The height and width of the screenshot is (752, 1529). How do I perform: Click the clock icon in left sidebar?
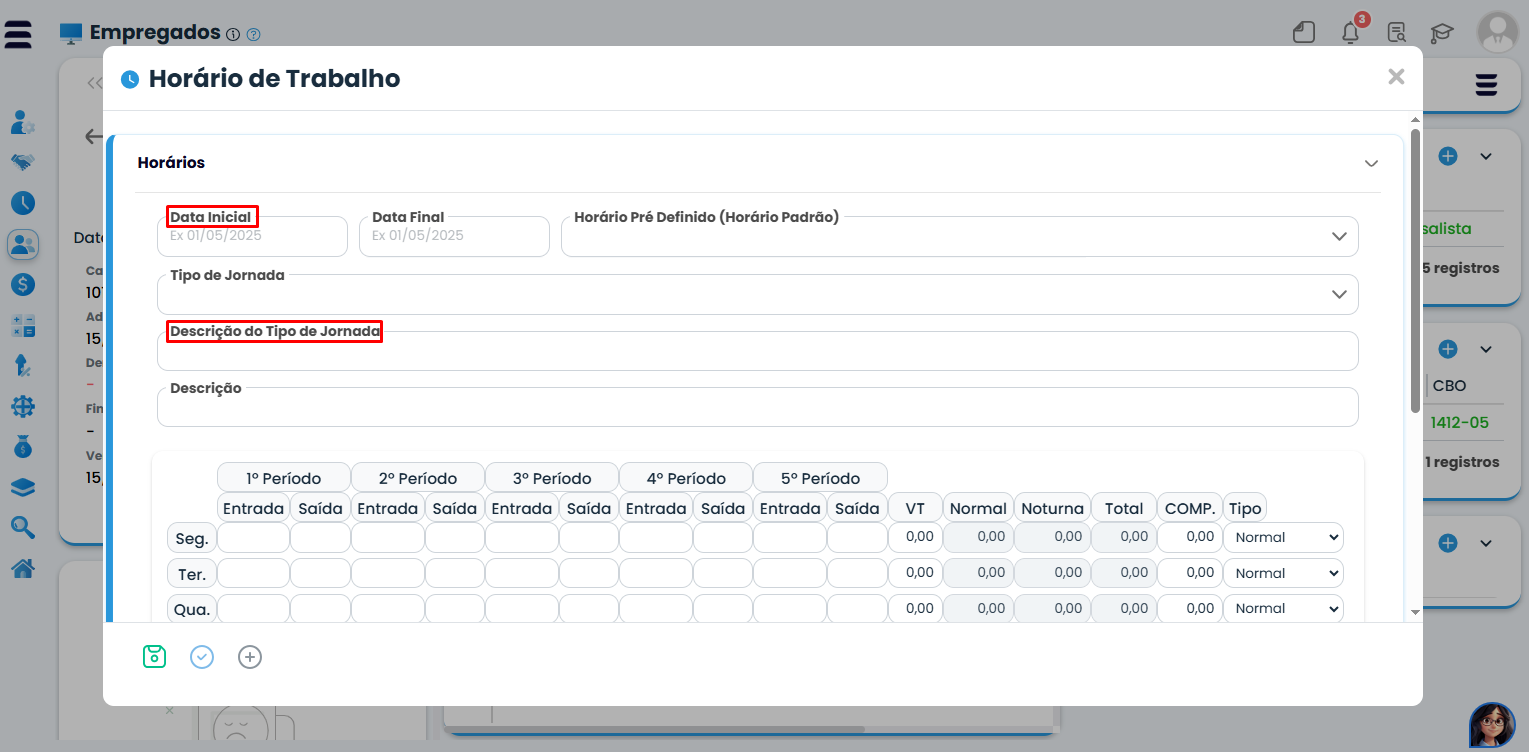click(x=23, y=203)
